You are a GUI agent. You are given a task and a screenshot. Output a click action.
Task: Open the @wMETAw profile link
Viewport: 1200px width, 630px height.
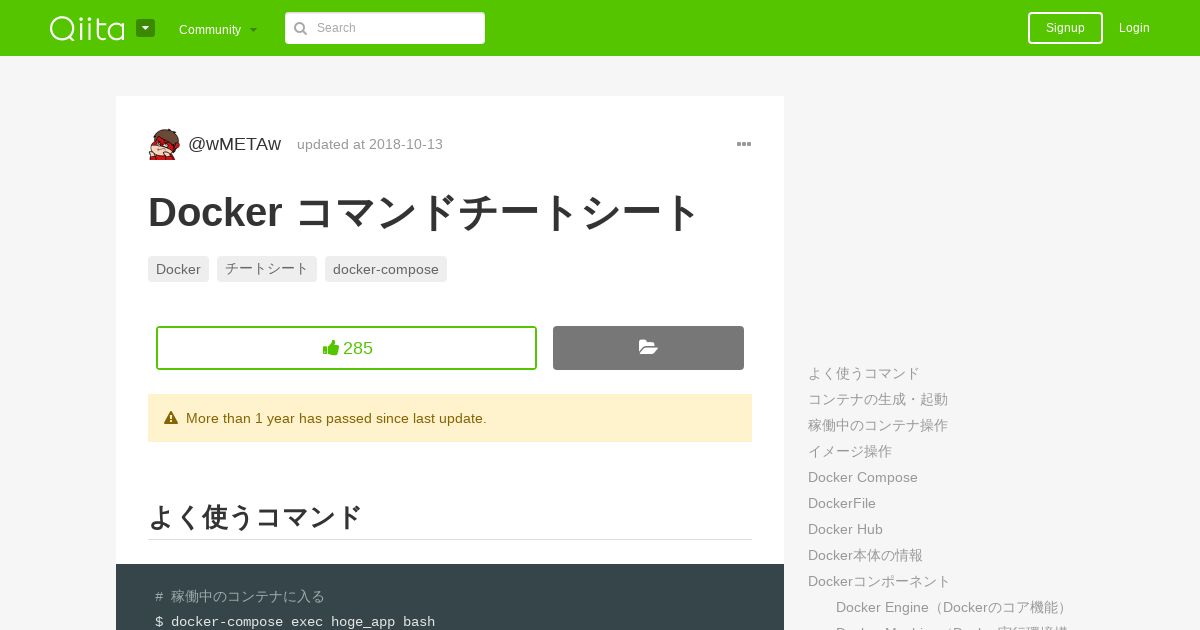coord(234,144)
